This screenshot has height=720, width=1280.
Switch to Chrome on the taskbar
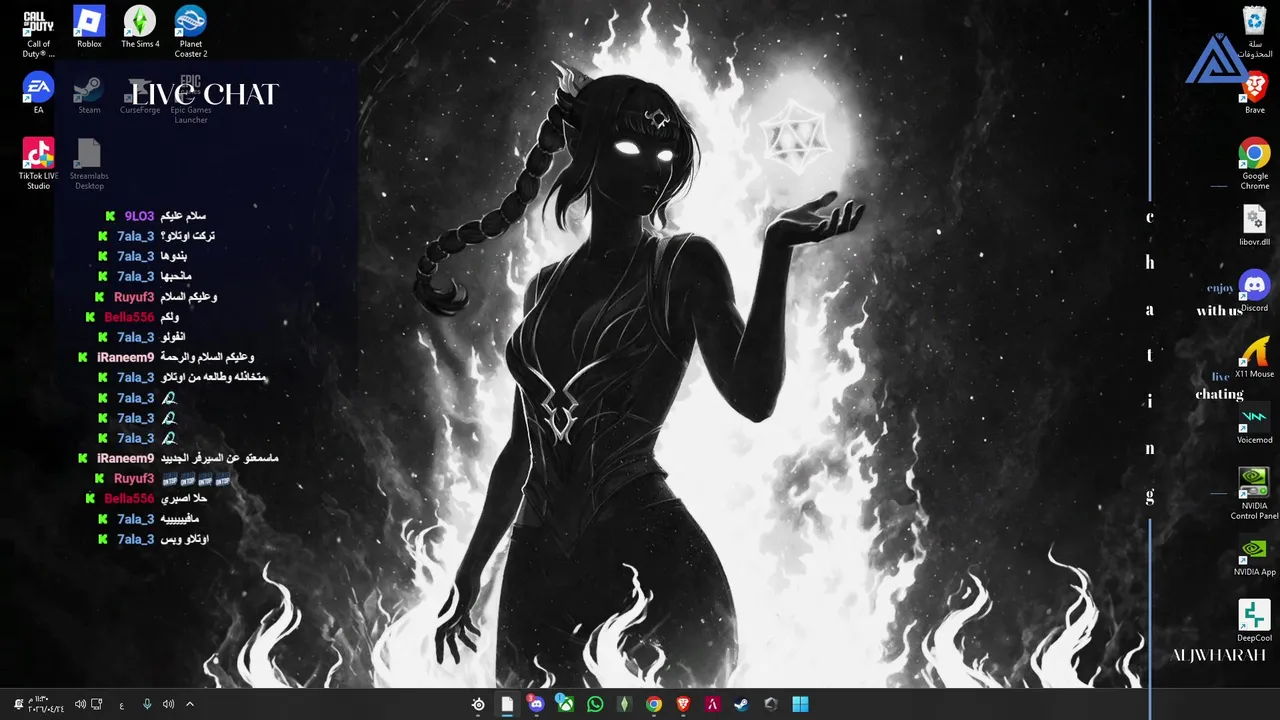(x=653, y=704)
